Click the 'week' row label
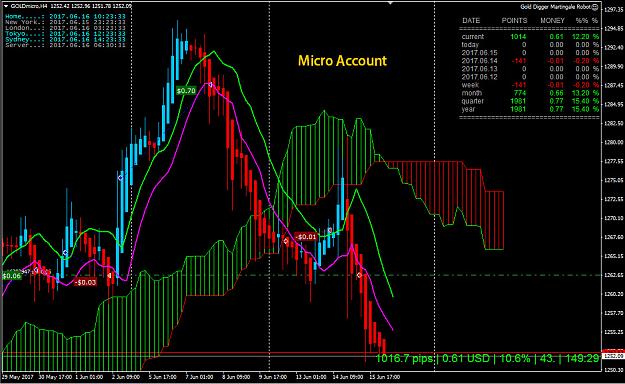The height and width of the screenshot is (384, 625). pyautogui.click(x=470, y=85)
